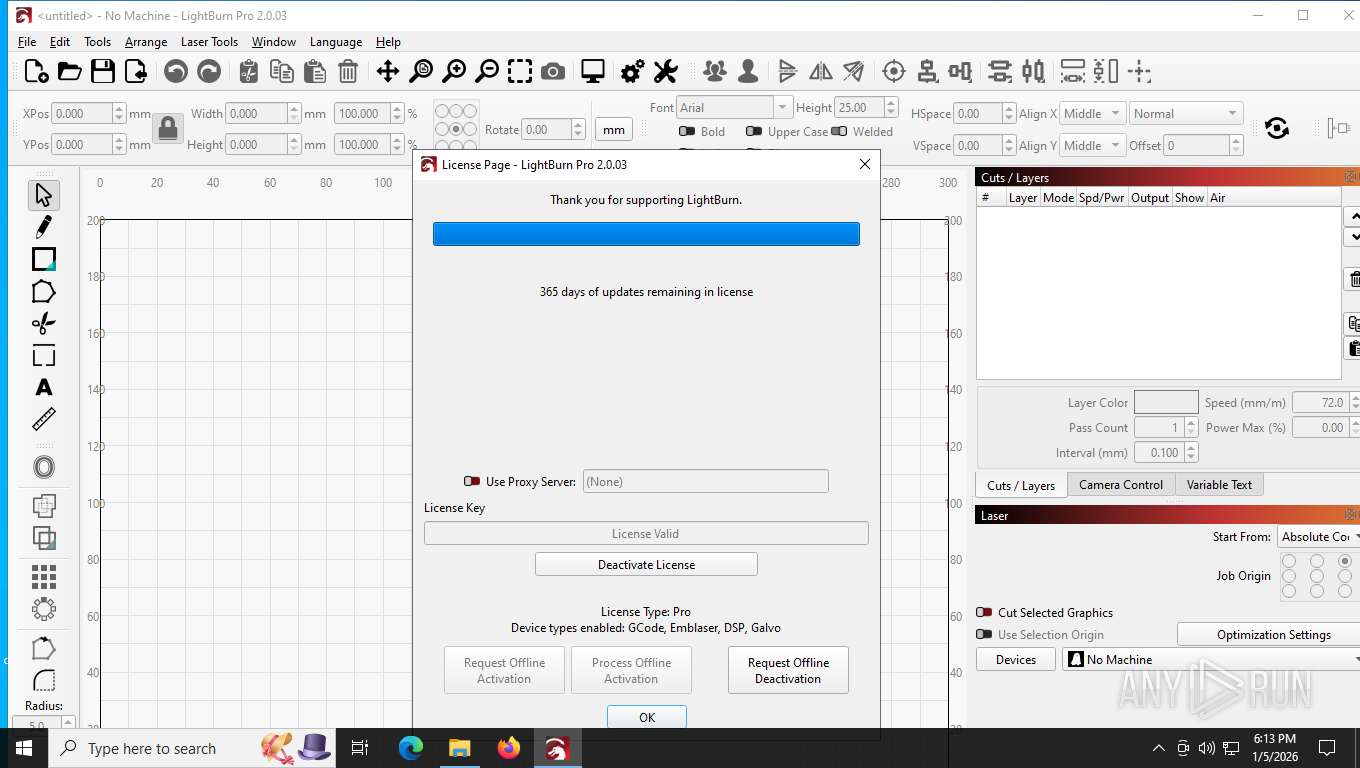Click the blue license progress bar
Screen dimensions: 1360x768
pos(646,234)
